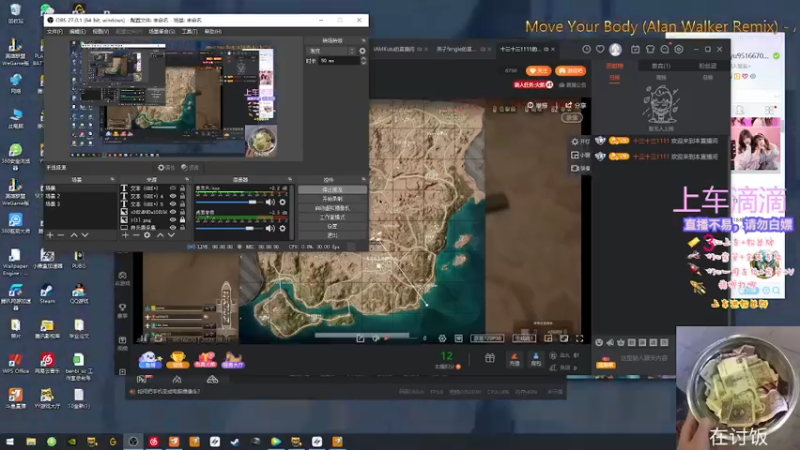Click 停止推流 stop streaming button
This screenshot has width=800, height=450.
point(332,189)
